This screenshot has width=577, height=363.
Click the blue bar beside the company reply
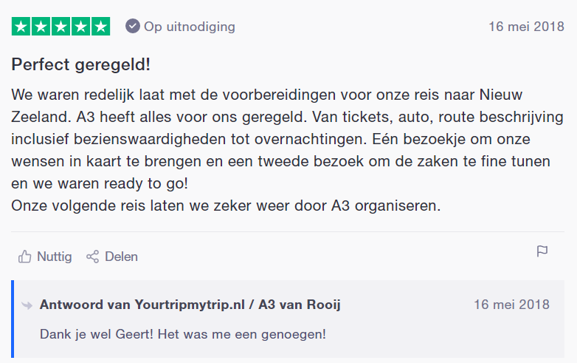click(x=13, y=319)
